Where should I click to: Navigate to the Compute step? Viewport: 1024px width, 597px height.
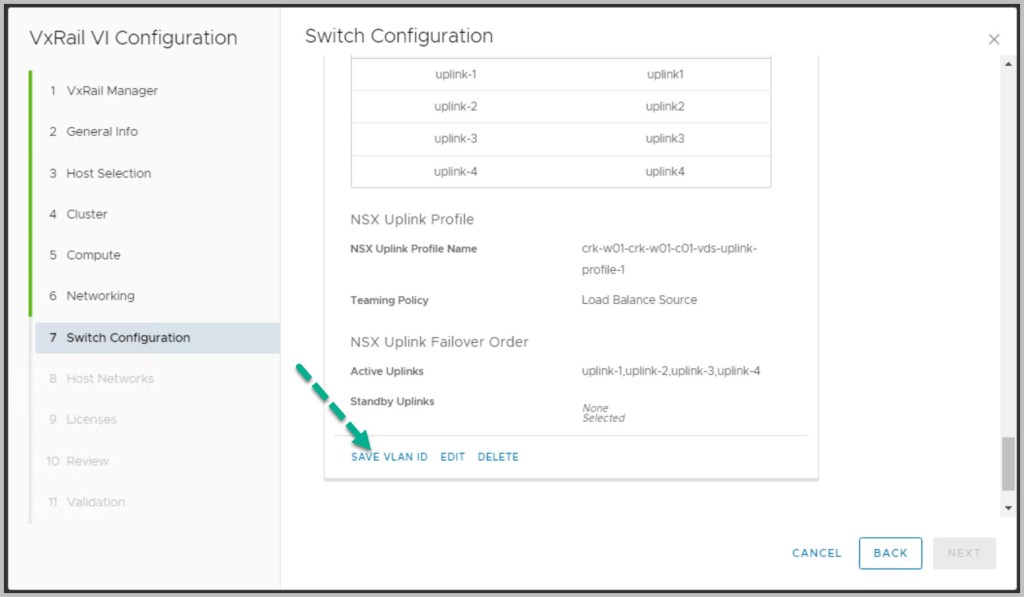coord(93,255)
